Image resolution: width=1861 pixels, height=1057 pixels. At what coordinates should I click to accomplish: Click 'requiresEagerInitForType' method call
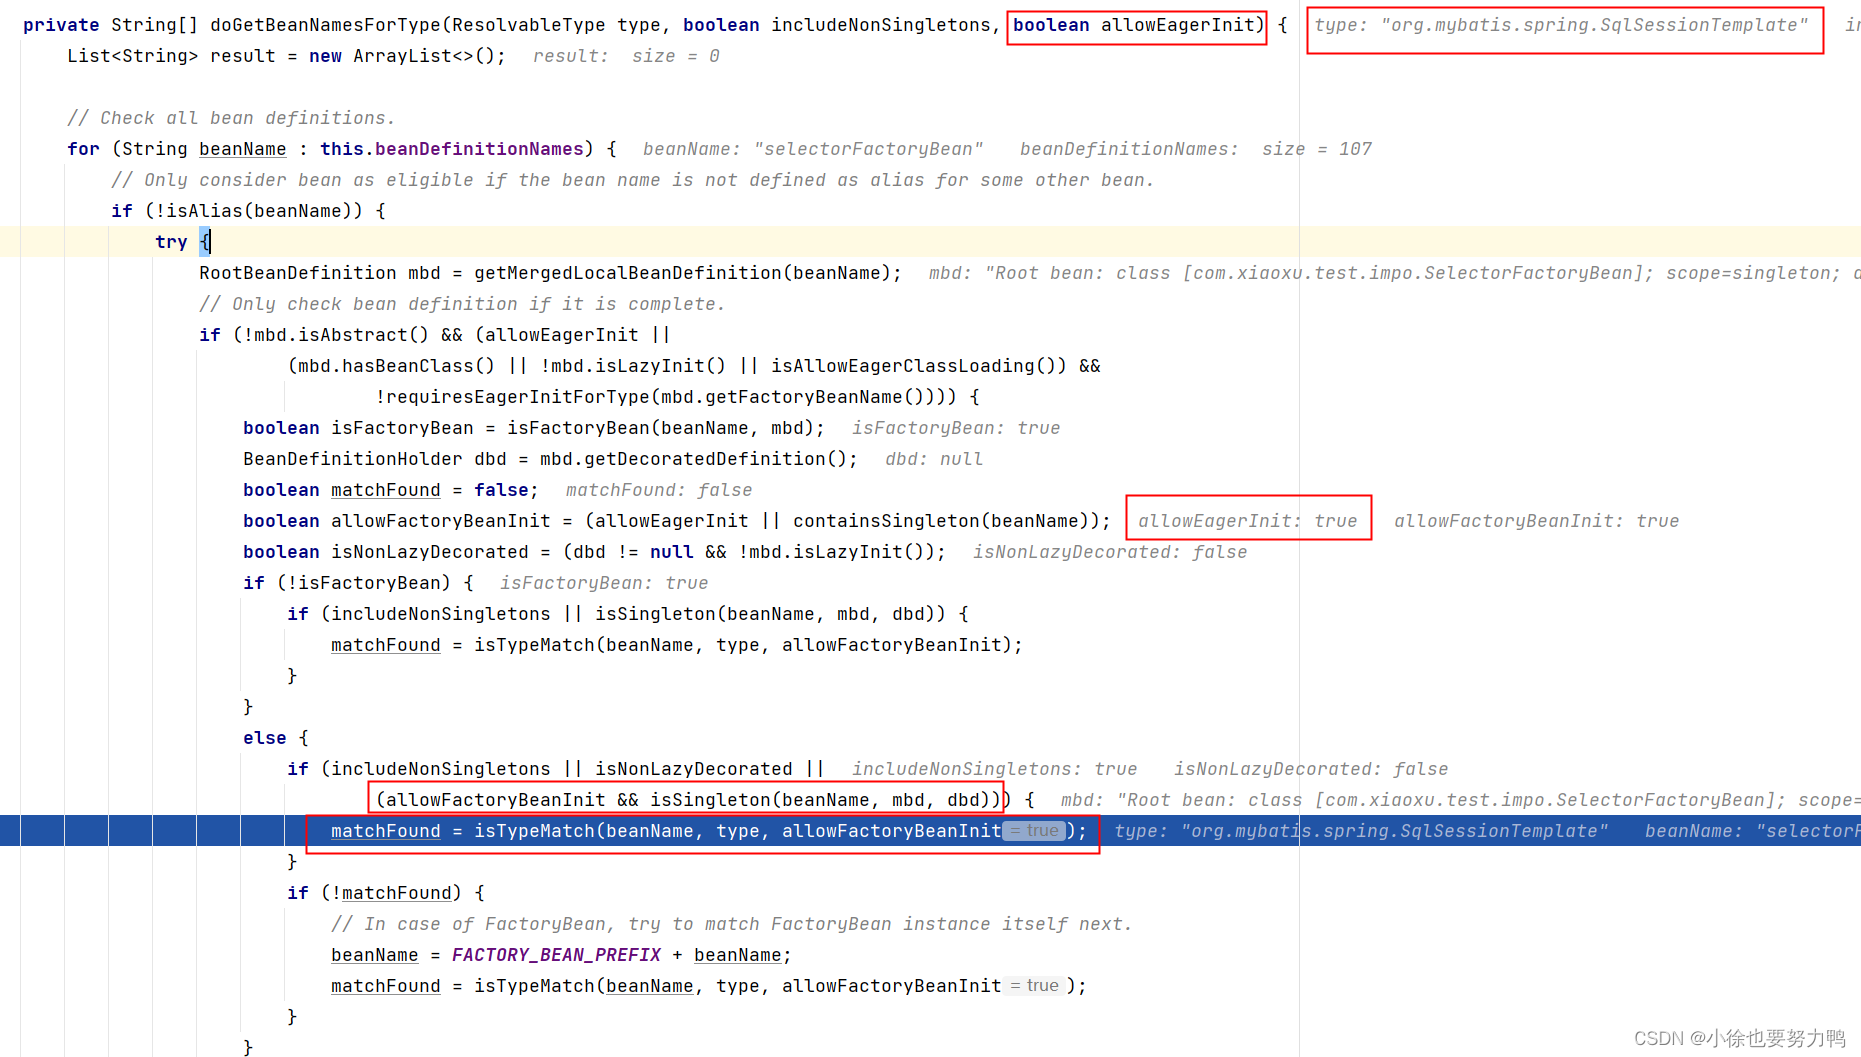pos(517,397)
